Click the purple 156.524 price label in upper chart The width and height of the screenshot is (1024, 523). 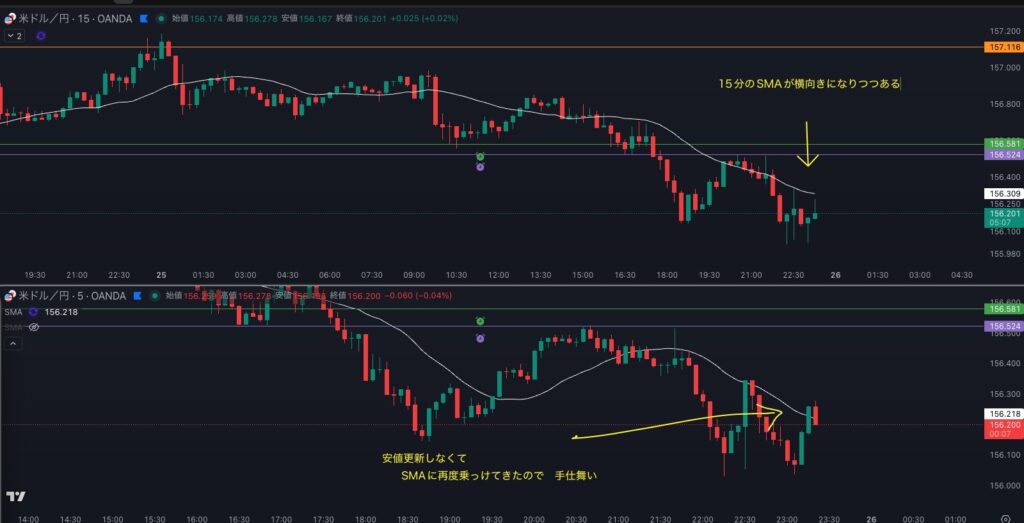point(1002,155)
